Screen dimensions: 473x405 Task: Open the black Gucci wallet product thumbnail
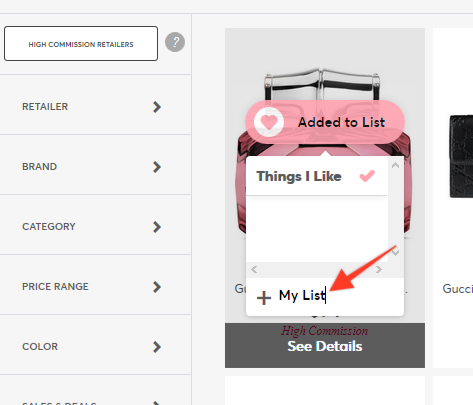[x=461, y=156]
